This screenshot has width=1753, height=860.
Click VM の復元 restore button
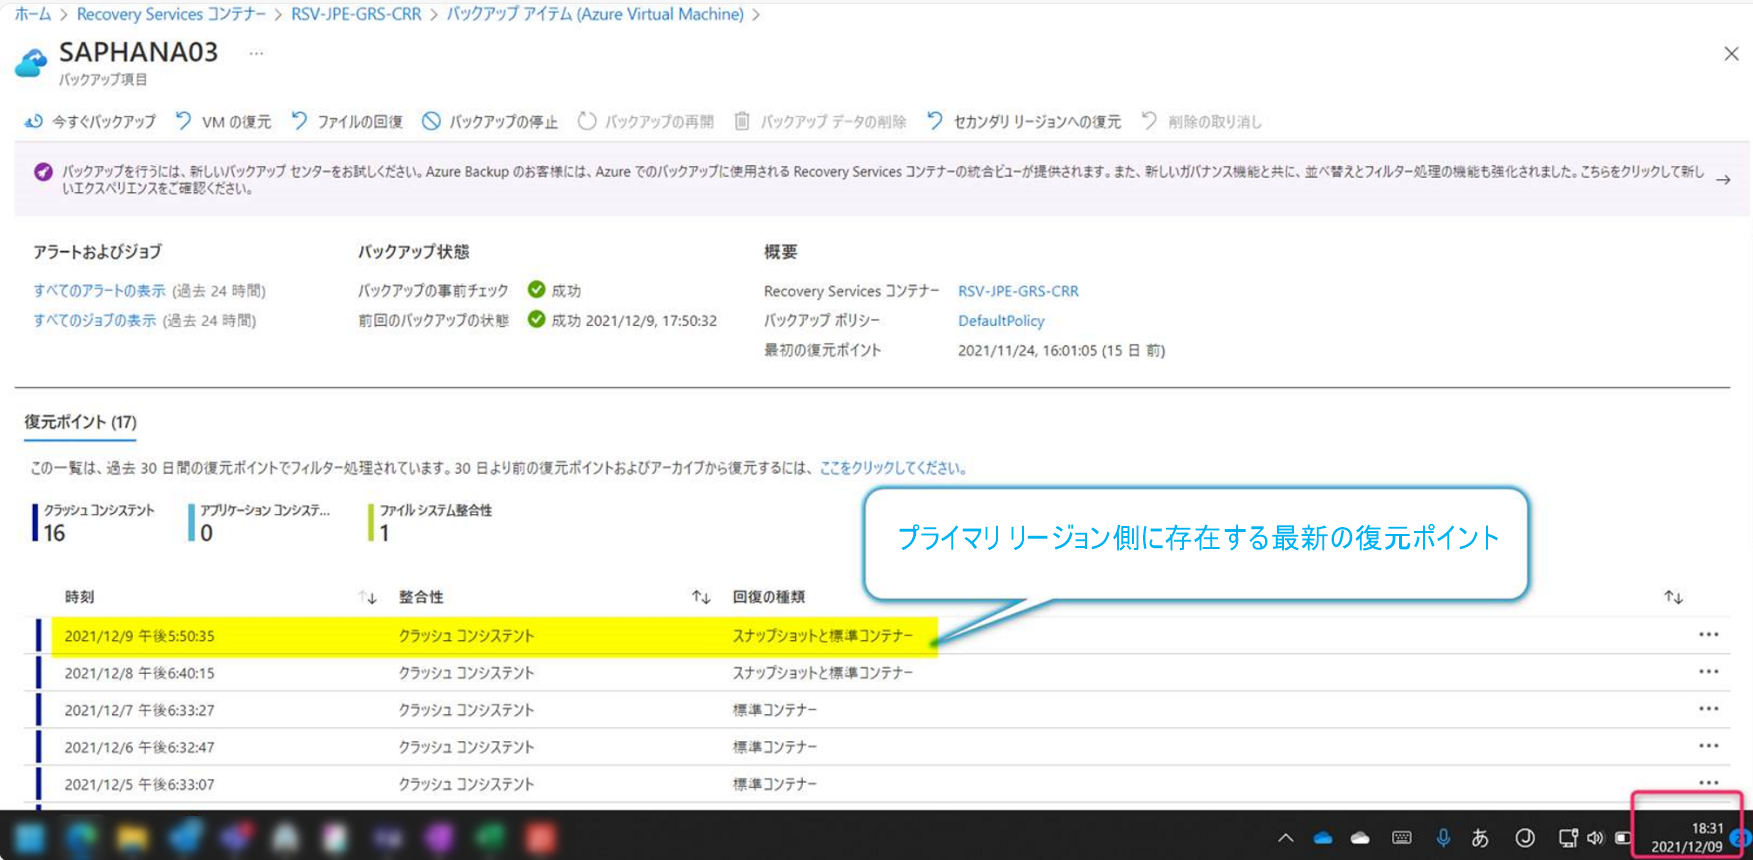(223, 122)
